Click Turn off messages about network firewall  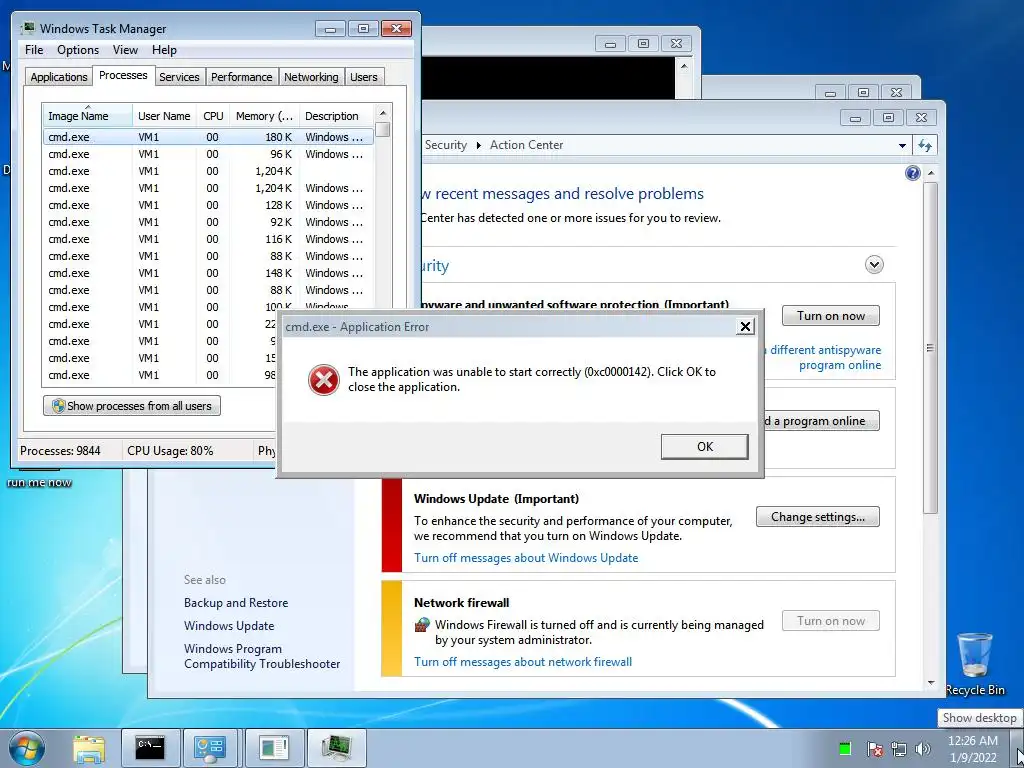(522, 662)
